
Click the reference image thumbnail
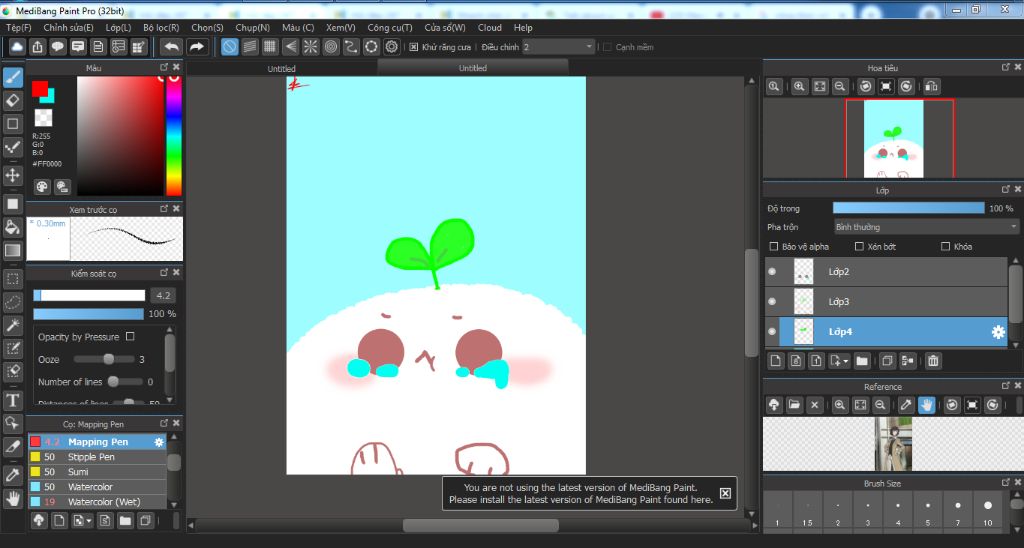click(x=893, y=444)
